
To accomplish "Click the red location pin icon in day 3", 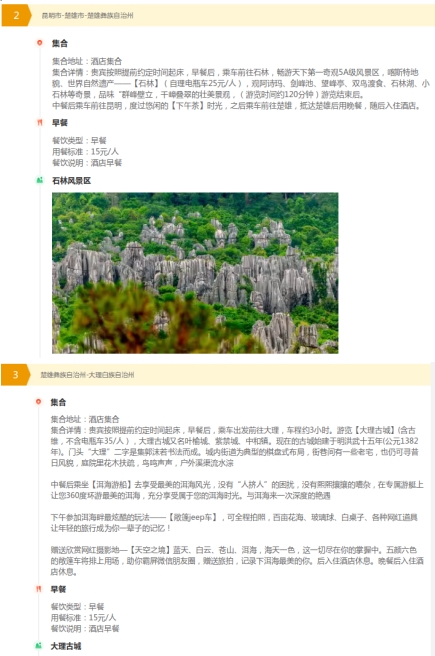I will (38, 402).
